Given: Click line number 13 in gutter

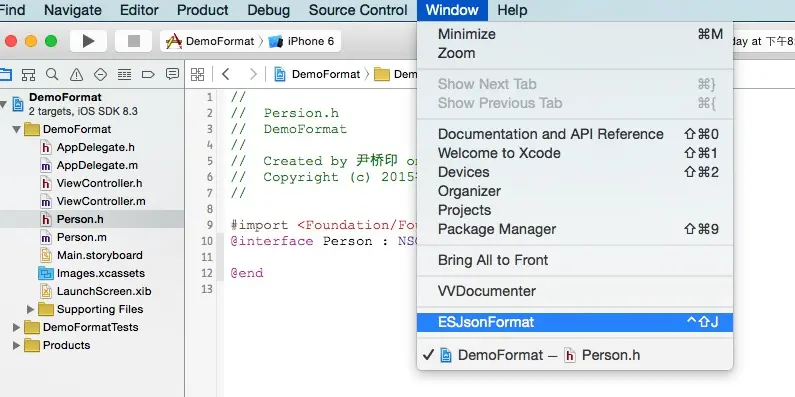Looking at the screenshot, I should pyautogui.click(x=208, y=290).
